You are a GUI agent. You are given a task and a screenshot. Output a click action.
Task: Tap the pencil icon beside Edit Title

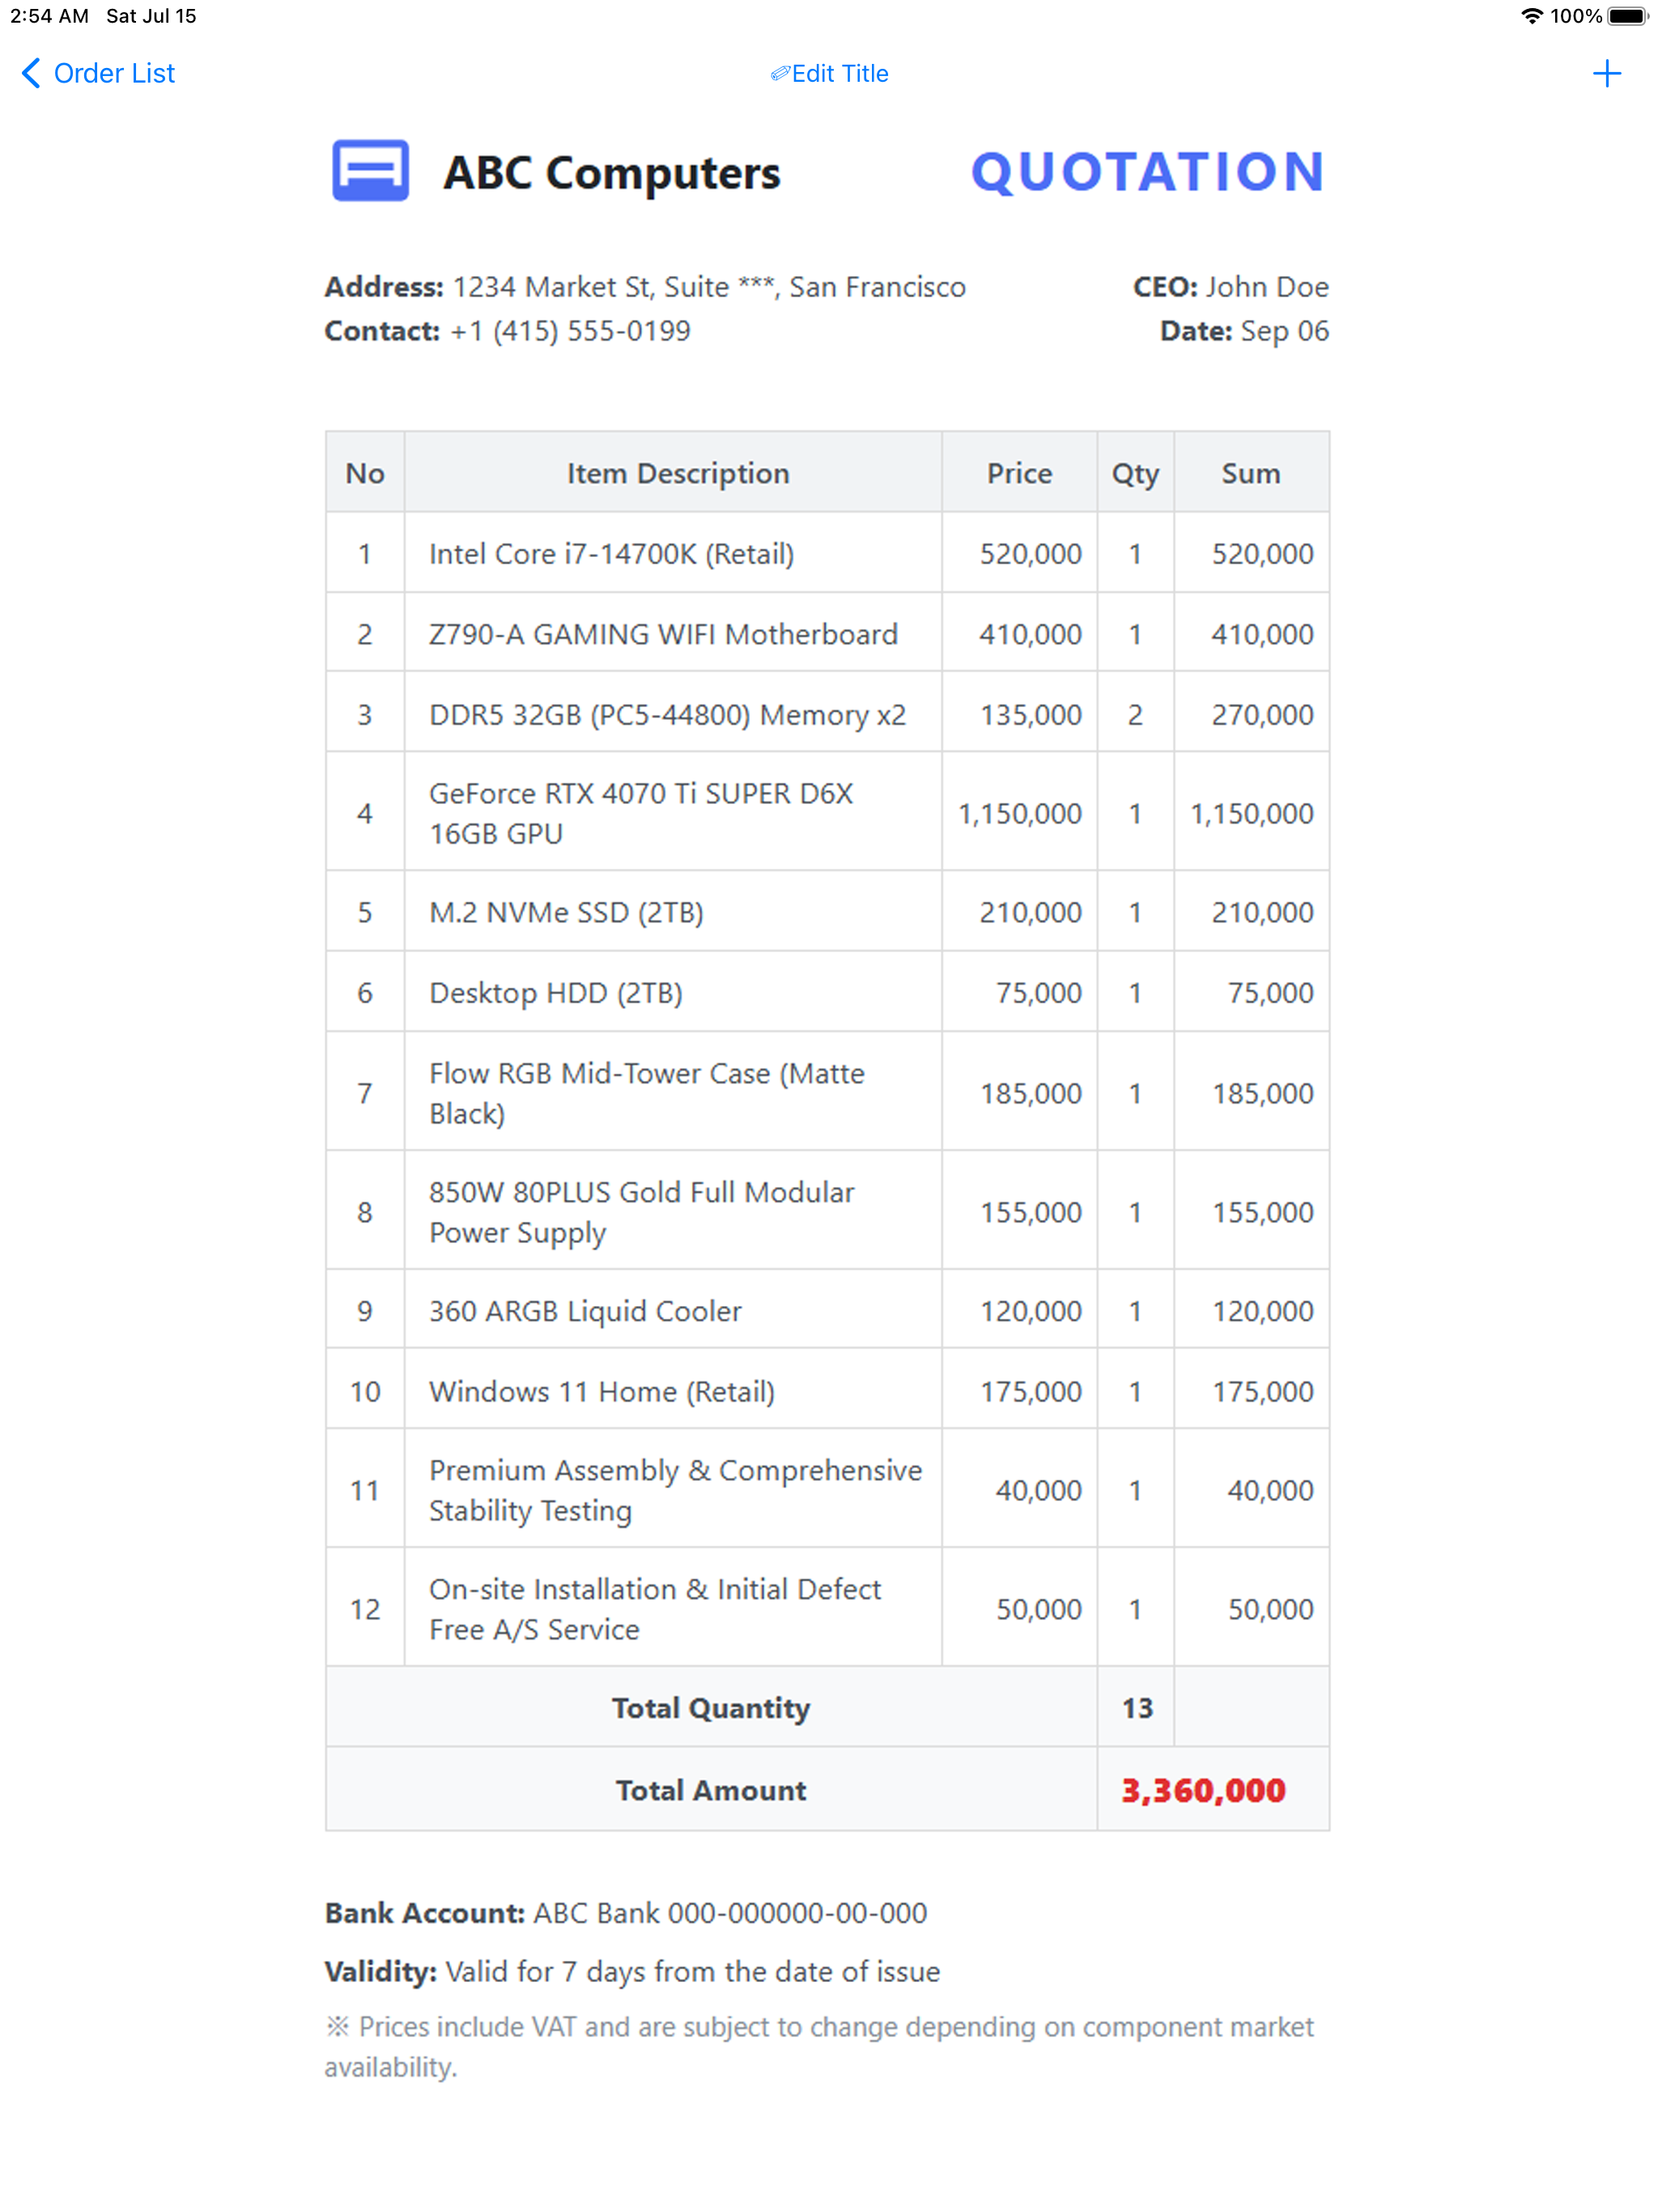point(780,74)
